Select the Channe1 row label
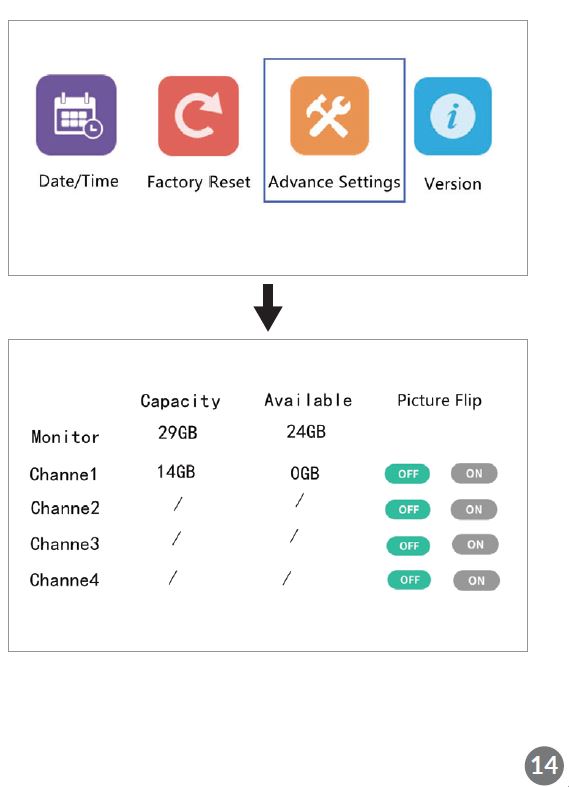 (63, 474)
